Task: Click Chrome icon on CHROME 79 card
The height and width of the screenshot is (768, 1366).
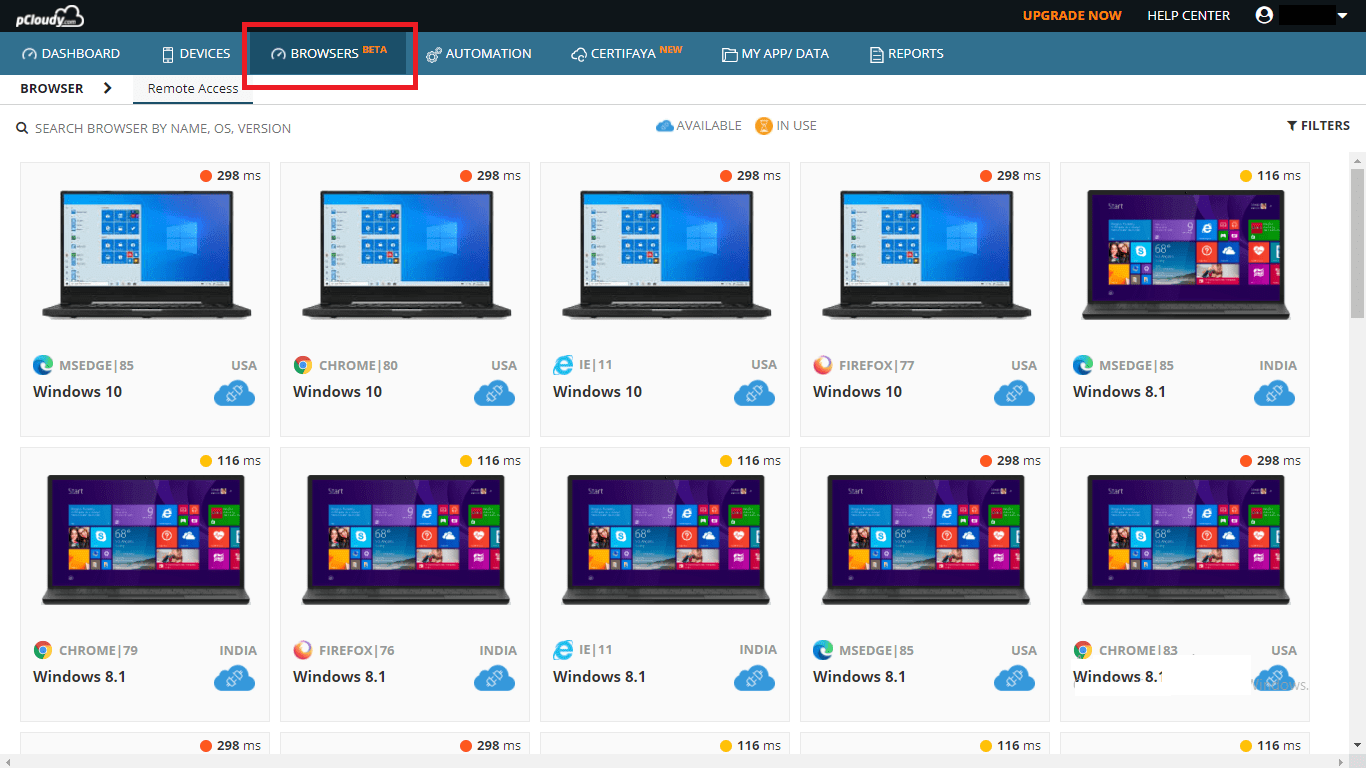Action: (43, 650)
